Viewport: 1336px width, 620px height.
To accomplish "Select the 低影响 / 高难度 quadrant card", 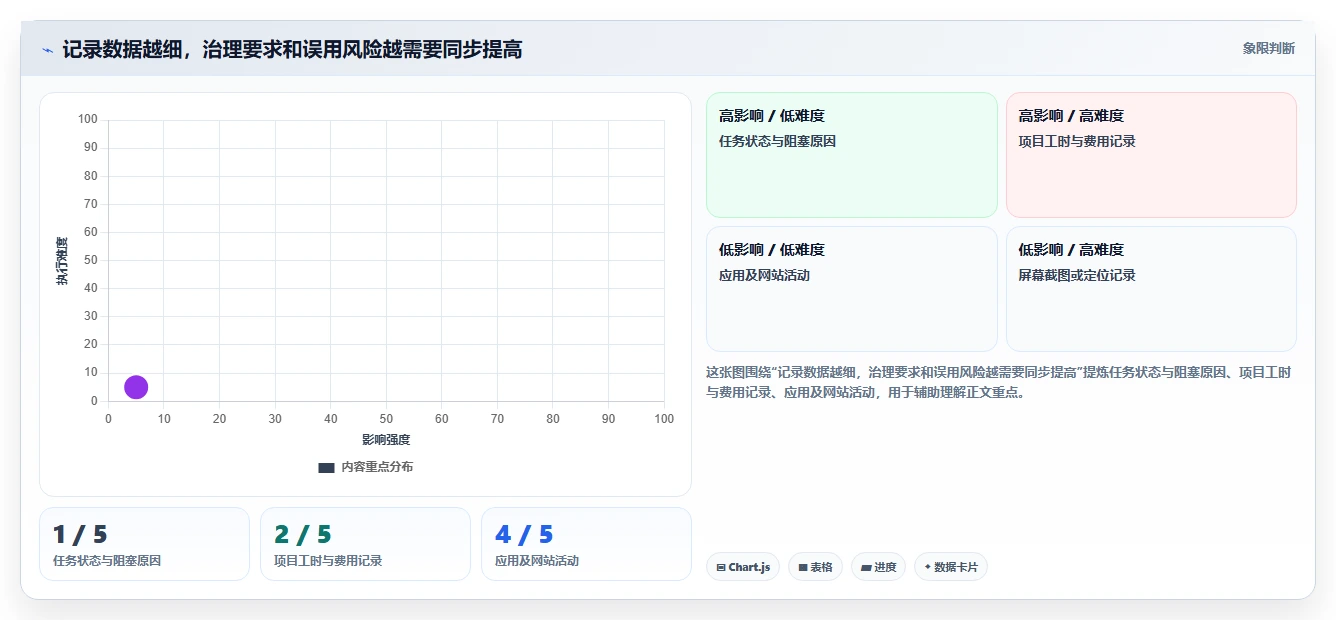I will point(1151,289).
